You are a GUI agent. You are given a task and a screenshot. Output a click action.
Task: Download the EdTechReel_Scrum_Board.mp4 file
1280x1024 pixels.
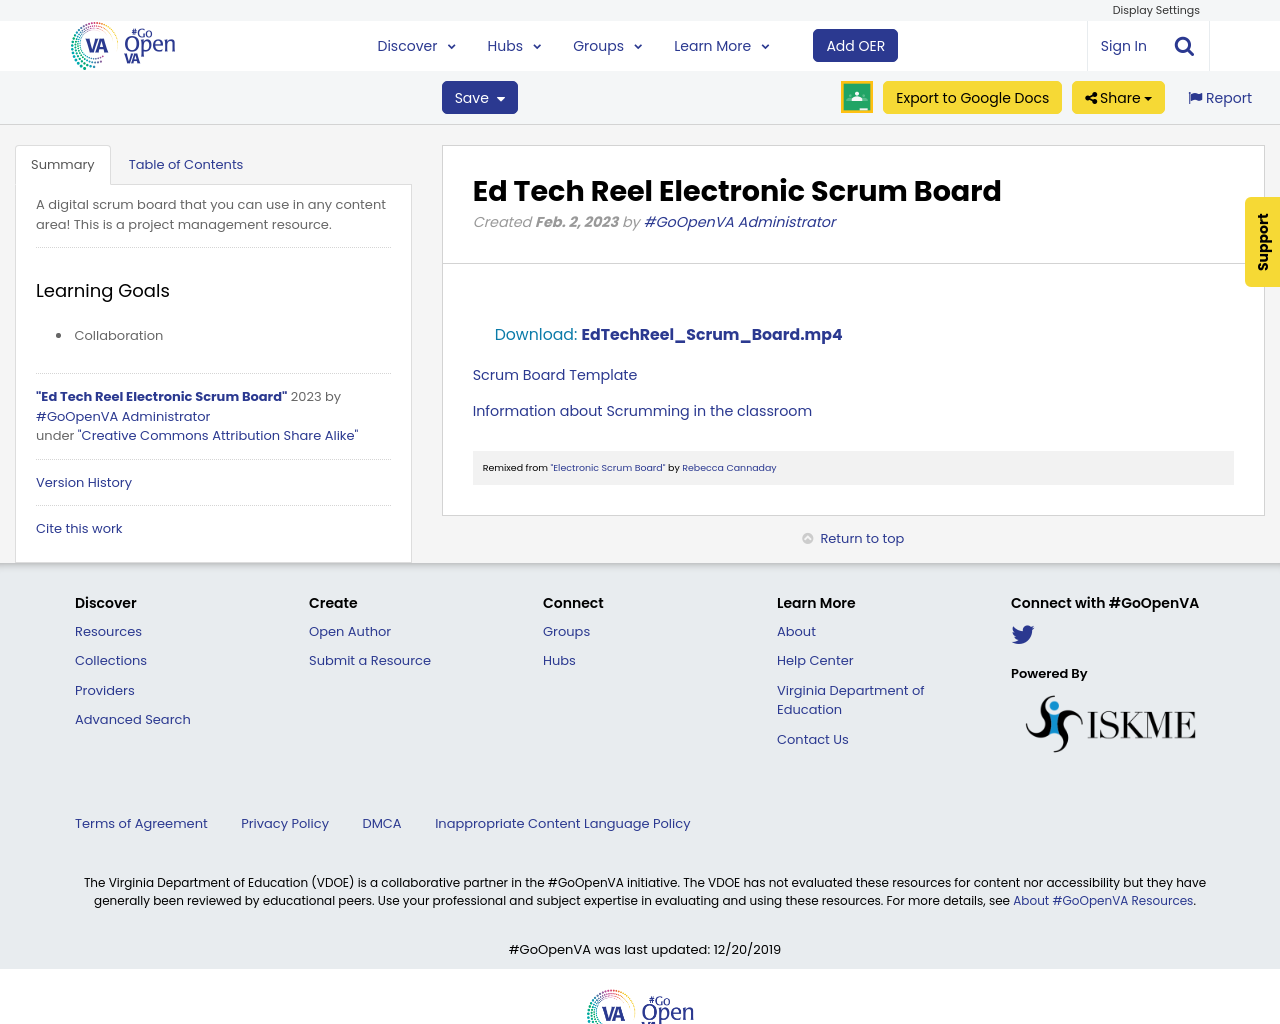(x=711, y=333)
